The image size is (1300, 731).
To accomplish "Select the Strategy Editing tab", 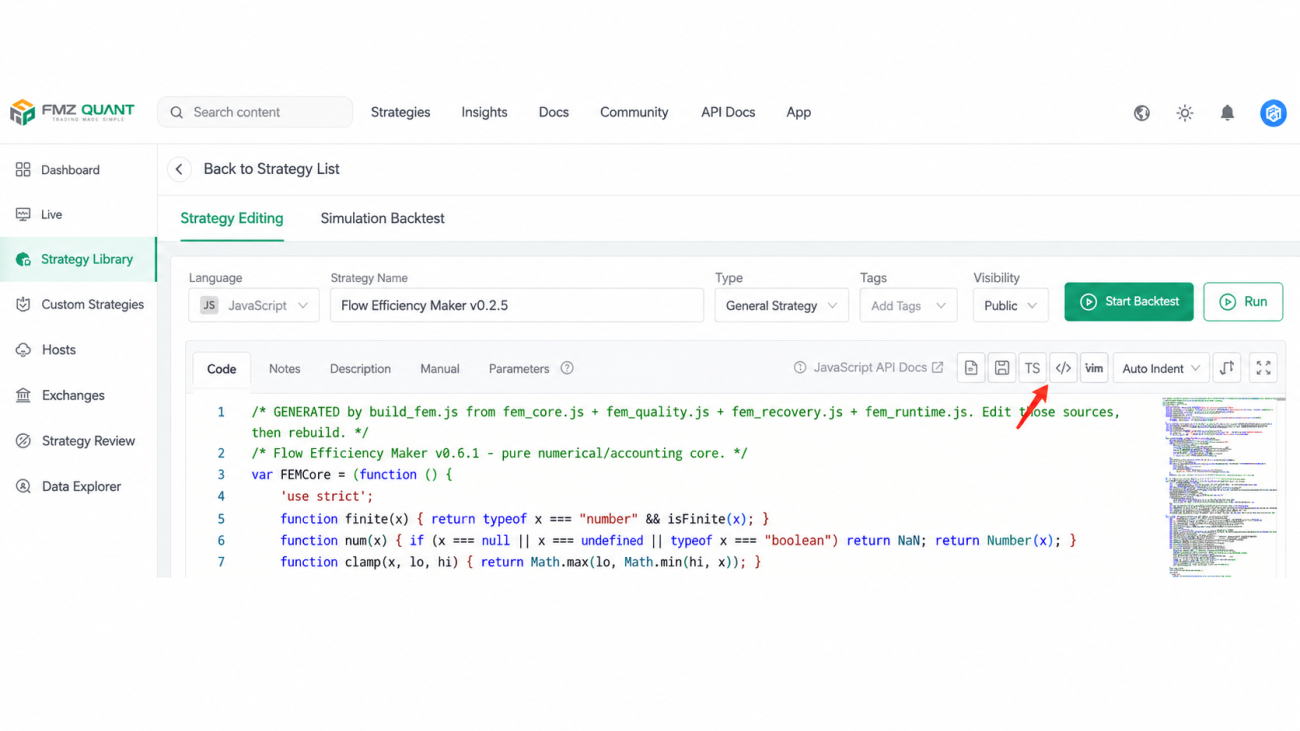I will tap(232, 218).
